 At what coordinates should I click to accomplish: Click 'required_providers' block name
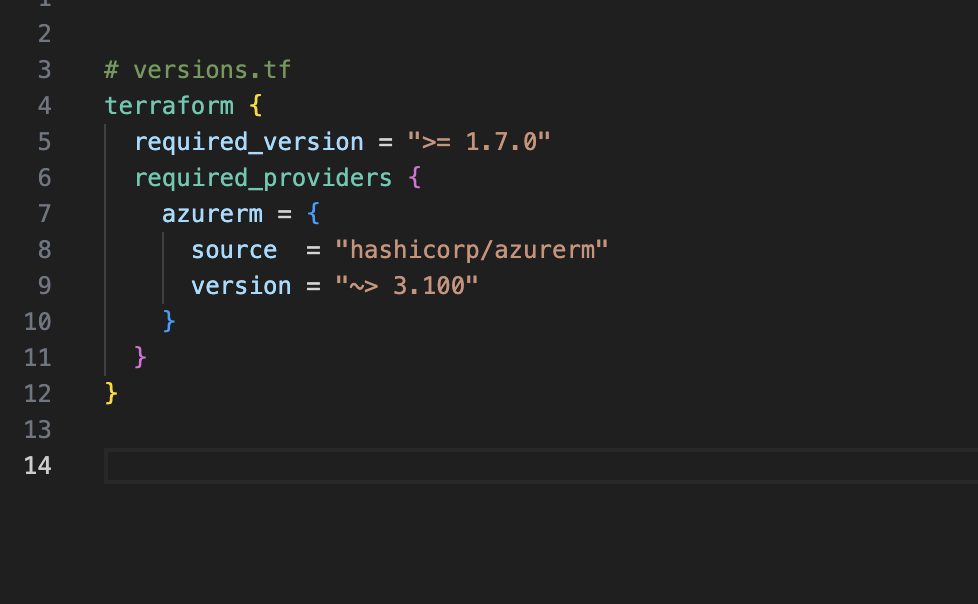(x=263, y=178)
